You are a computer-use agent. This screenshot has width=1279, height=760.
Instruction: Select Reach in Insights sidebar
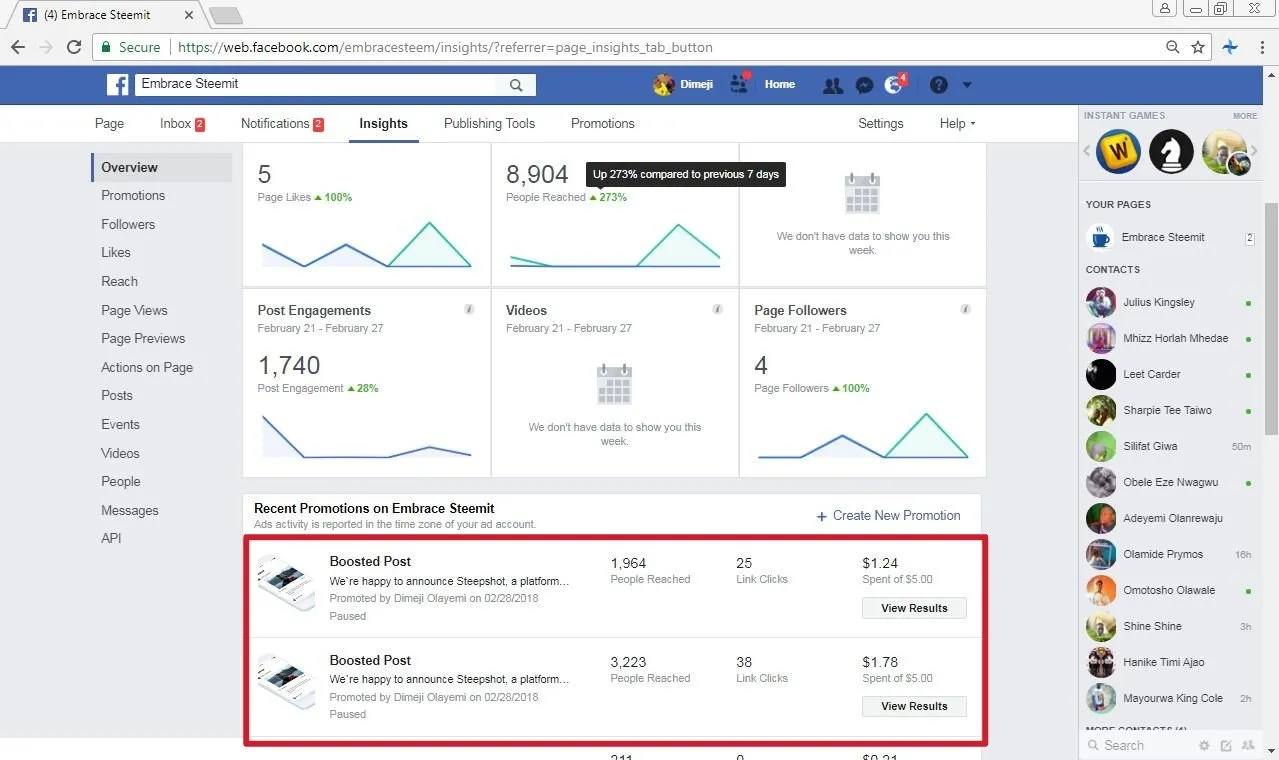[x=119, y=282]
